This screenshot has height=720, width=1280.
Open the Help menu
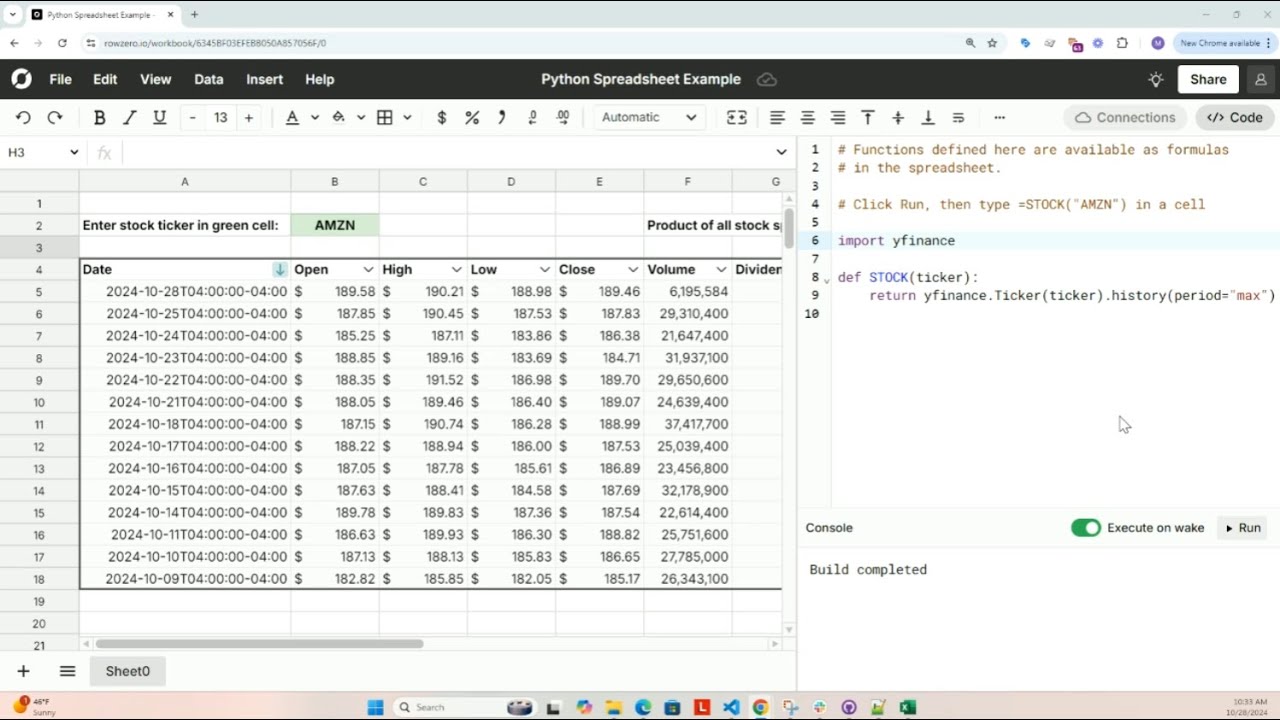click(x=320, y=80)
